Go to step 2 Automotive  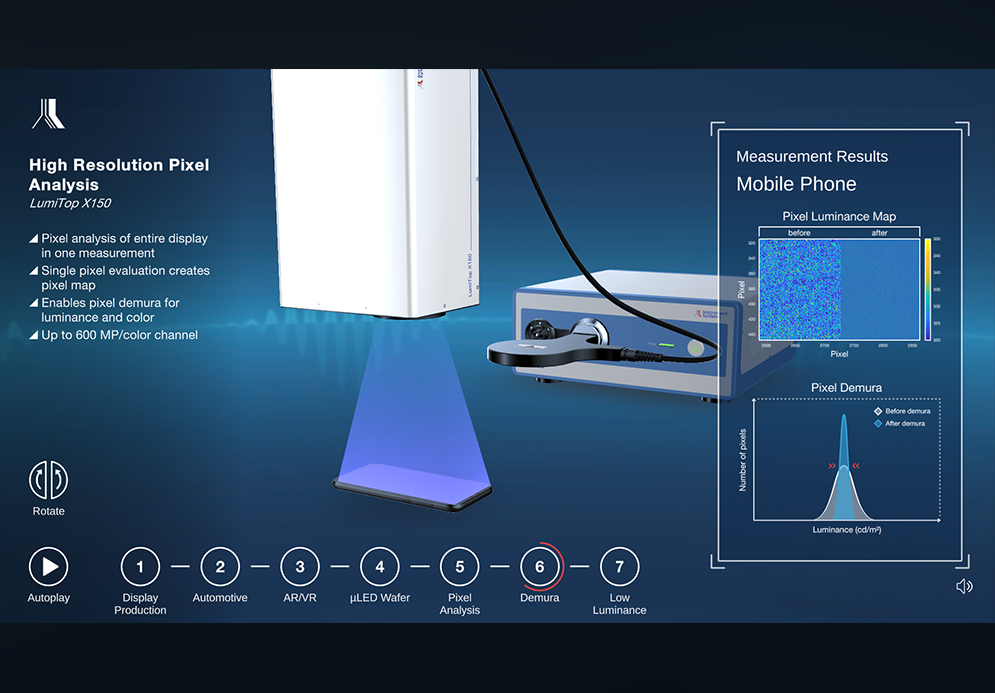[x=220, y=567]
